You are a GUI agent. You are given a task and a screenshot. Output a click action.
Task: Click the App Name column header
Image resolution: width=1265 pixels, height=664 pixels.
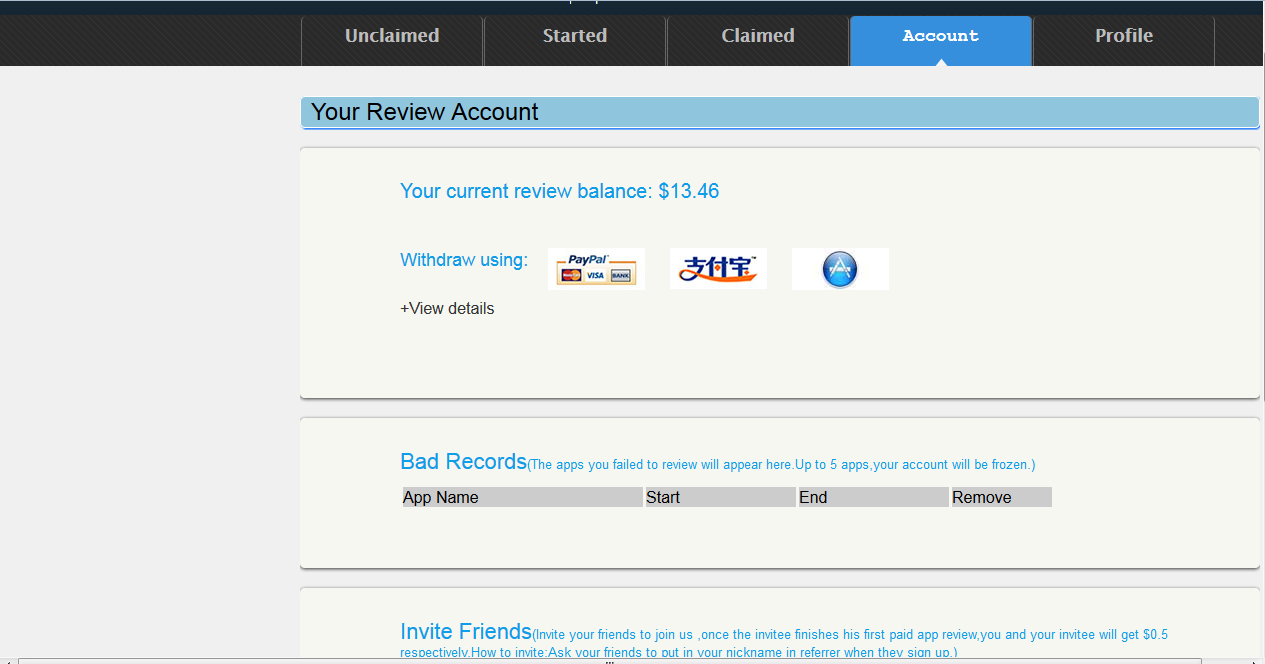coord(522,497)
